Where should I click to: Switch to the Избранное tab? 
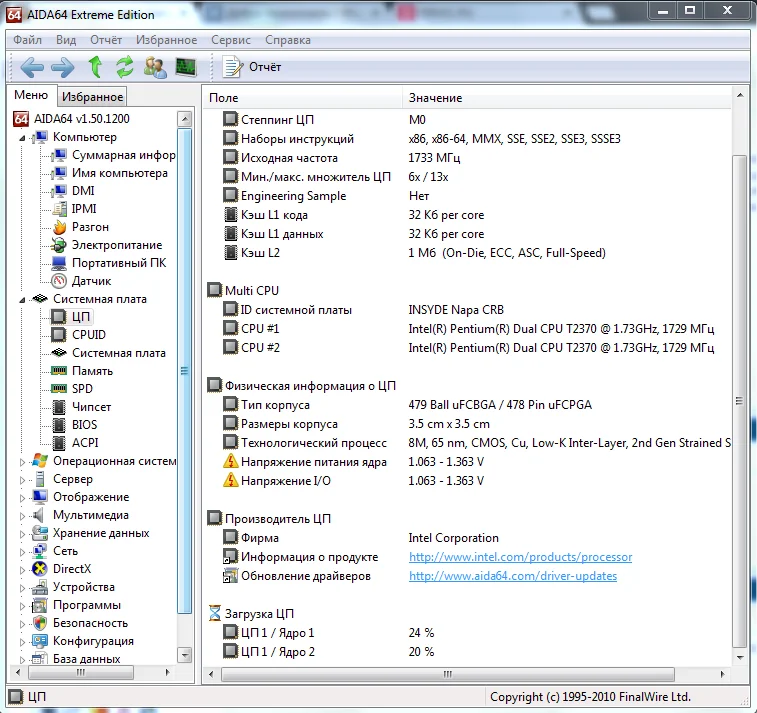click(x=92, y=97)
